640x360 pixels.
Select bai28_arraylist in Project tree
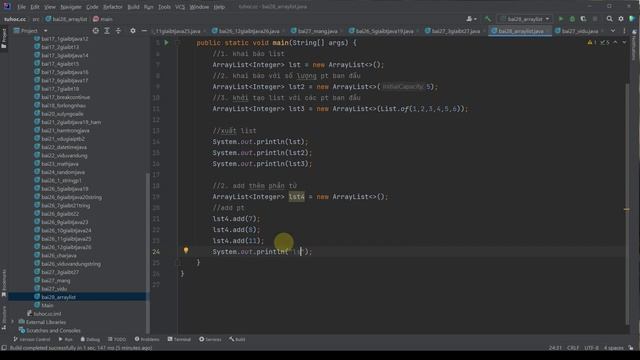tap(58, 297)
